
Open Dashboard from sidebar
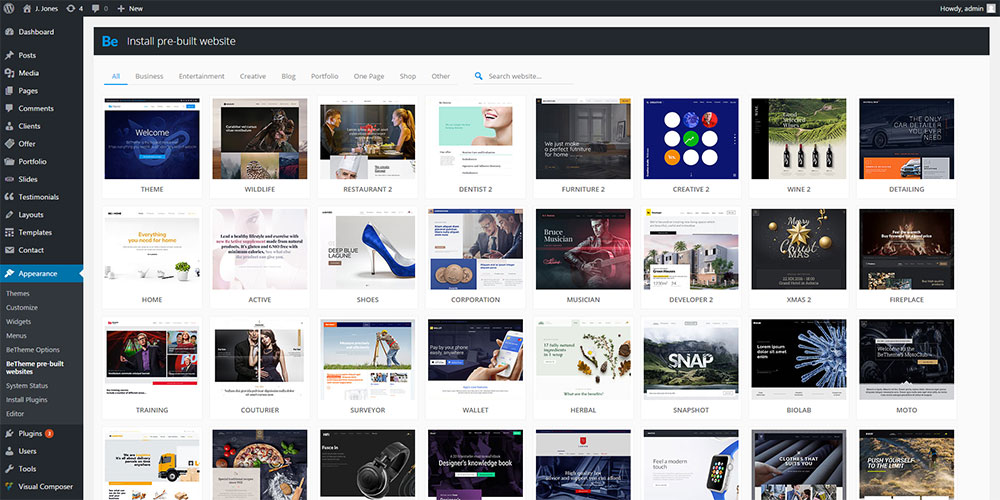(35, 32)
